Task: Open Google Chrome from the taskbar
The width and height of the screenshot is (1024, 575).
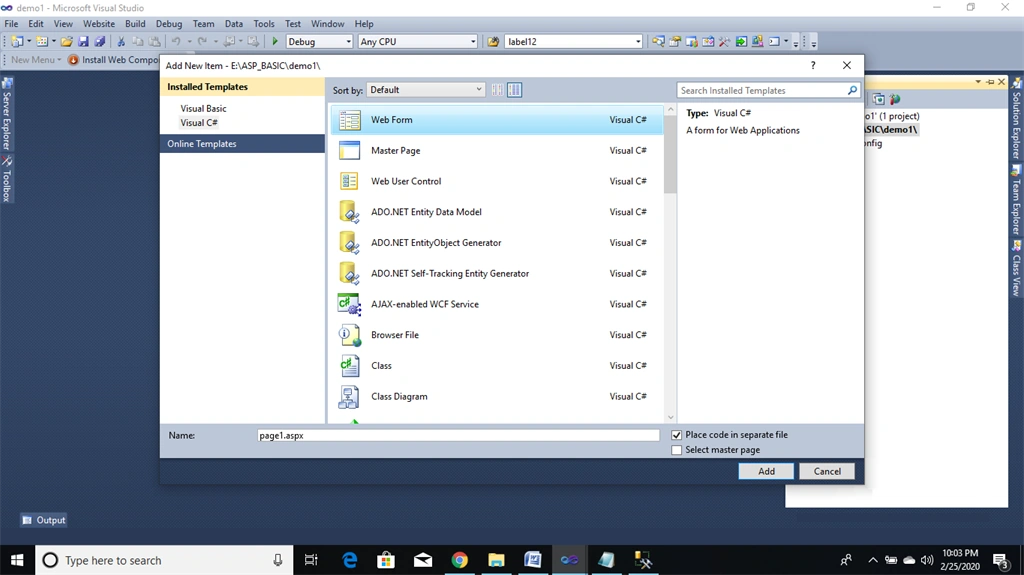Action: 460,560
